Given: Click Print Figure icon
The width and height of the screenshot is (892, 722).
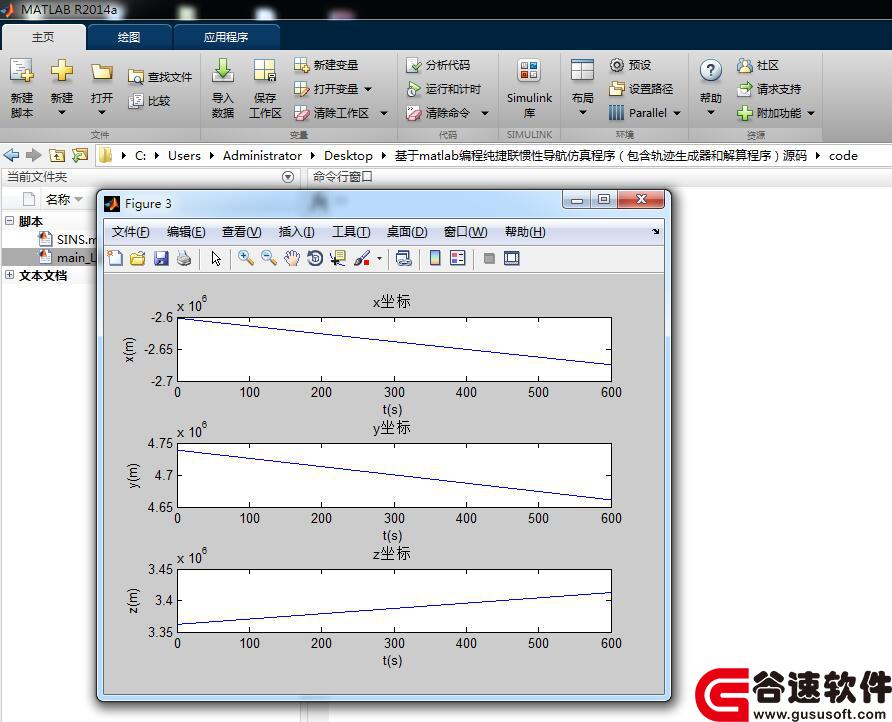Looking at the screenshot, I should click(x=184, y=258).
